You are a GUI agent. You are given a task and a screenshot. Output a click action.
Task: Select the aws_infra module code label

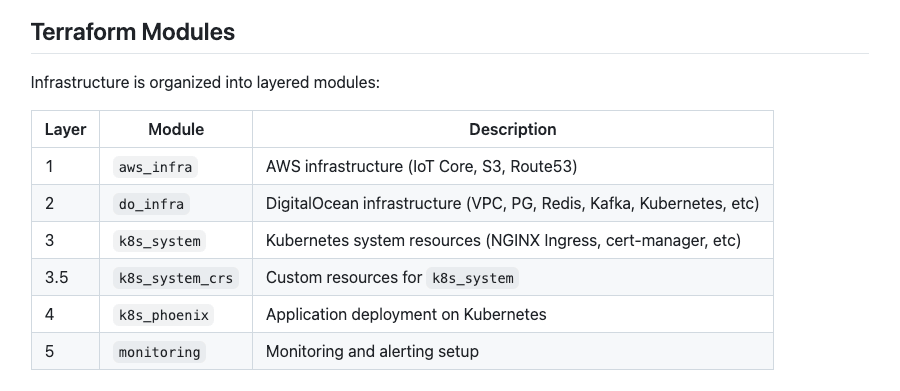[155, 167]
